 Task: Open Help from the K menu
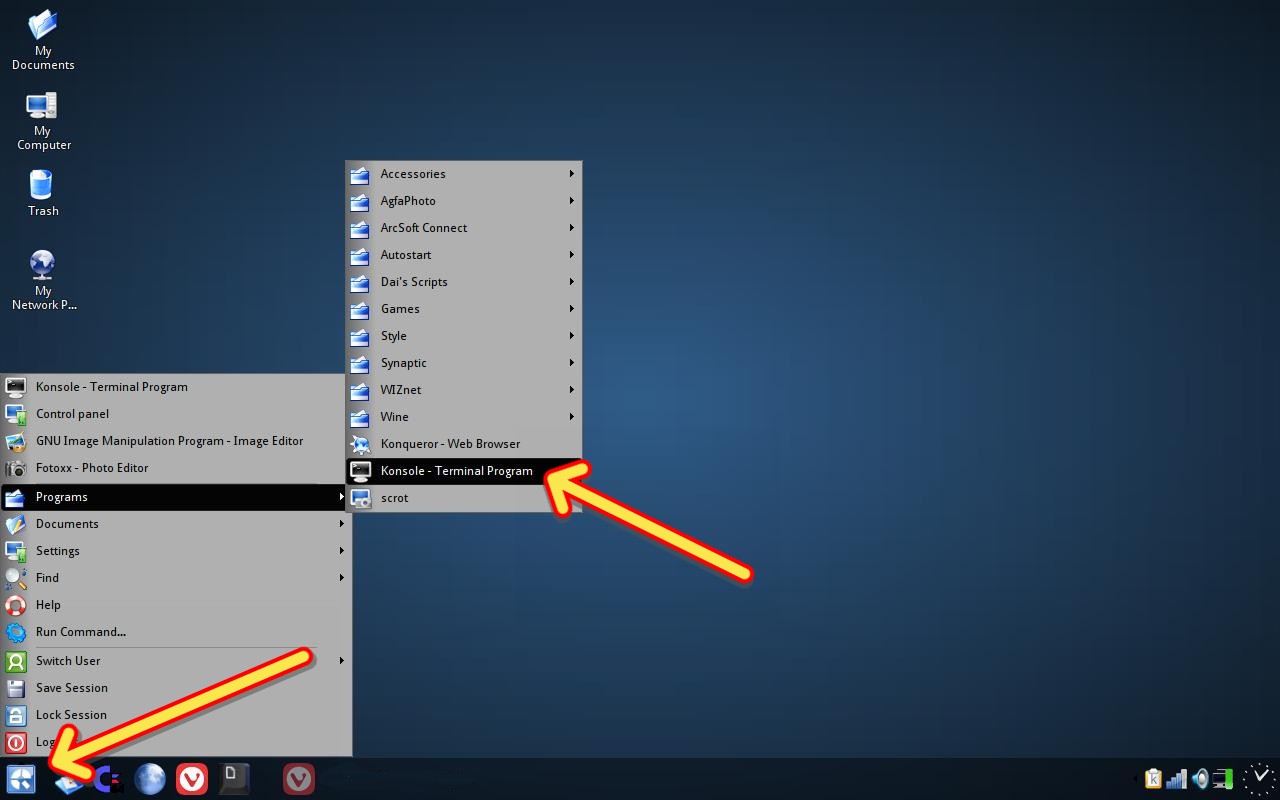(x=176, y=605)
